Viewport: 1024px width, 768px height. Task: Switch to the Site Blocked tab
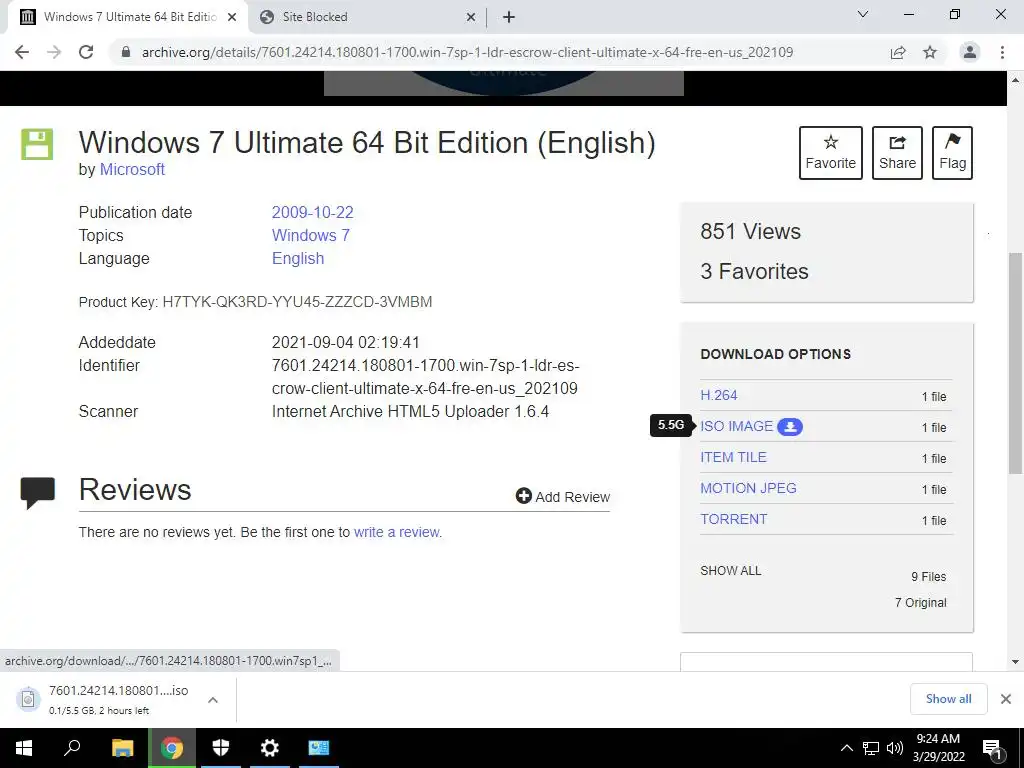pos(366,17)
